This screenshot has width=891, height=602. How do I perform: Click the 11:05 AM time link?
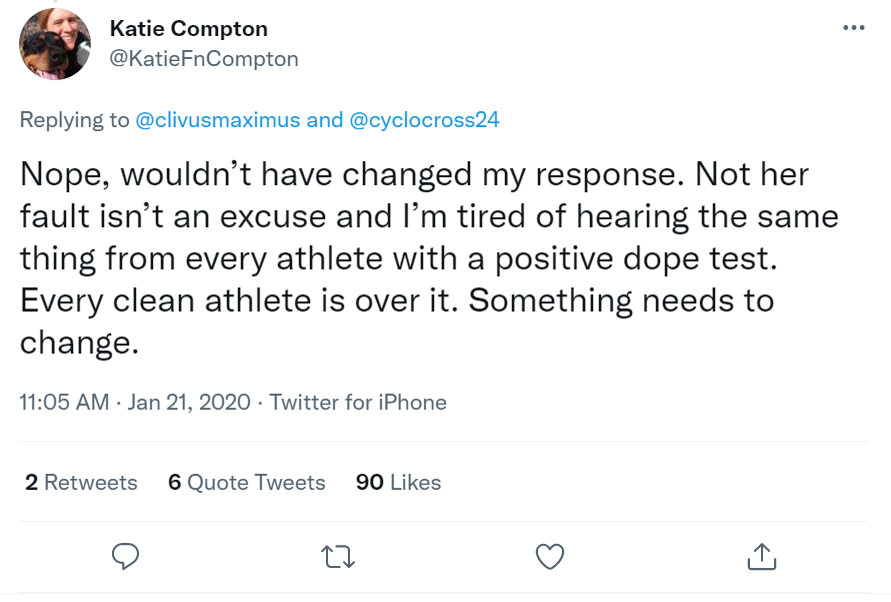pos(64,402)
